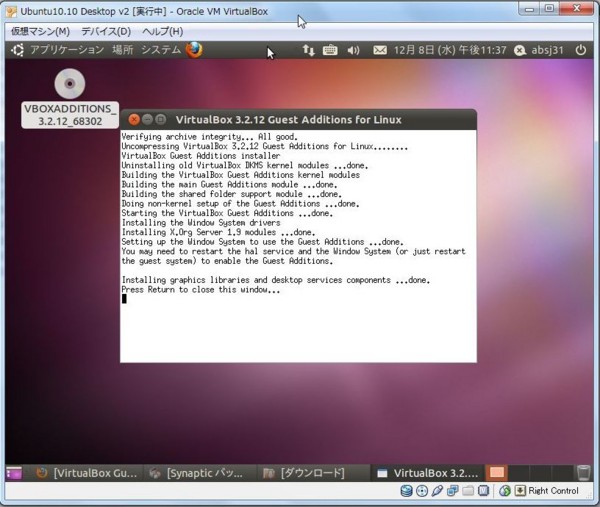
Task: Click the Right Control host key label
Action: [553, 491]
